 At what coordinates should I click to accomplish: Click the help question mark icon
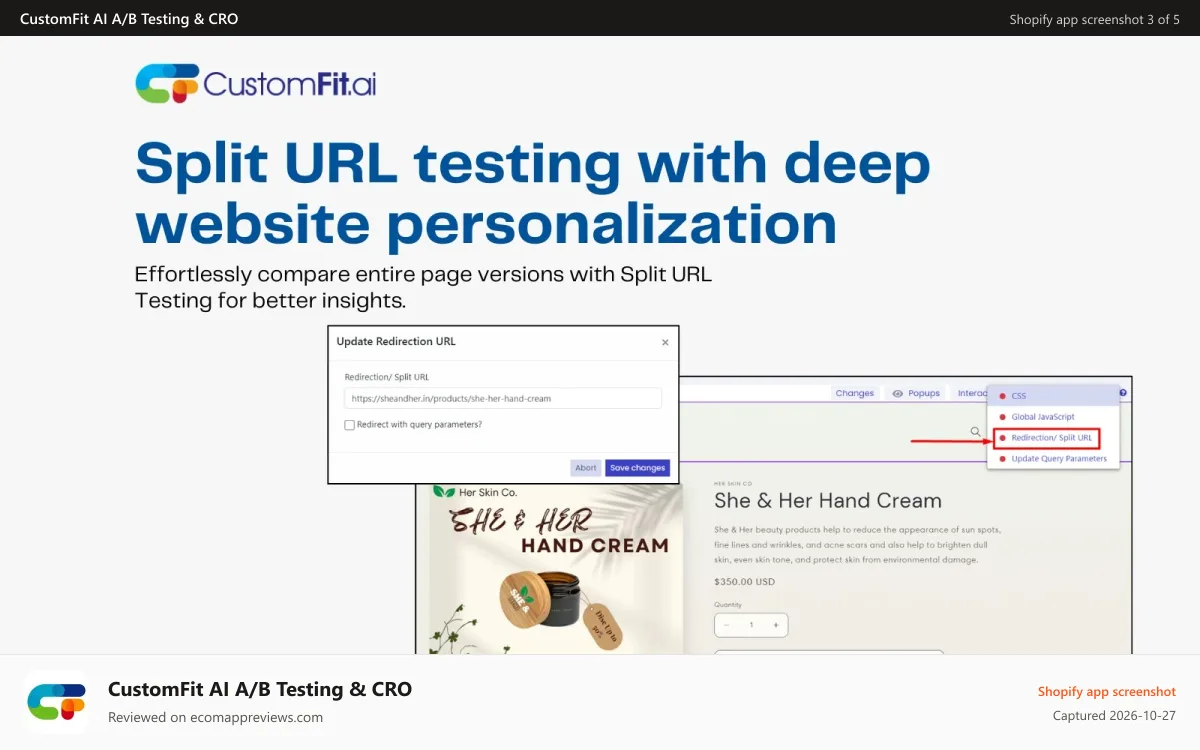(1123, 393)
